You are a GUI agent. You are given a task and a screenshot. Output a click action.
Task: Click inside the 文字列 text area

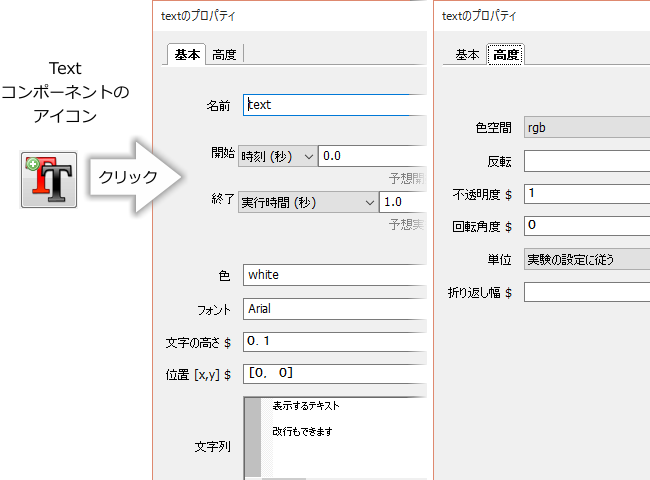pyautogui.click(x=344, y=438)
